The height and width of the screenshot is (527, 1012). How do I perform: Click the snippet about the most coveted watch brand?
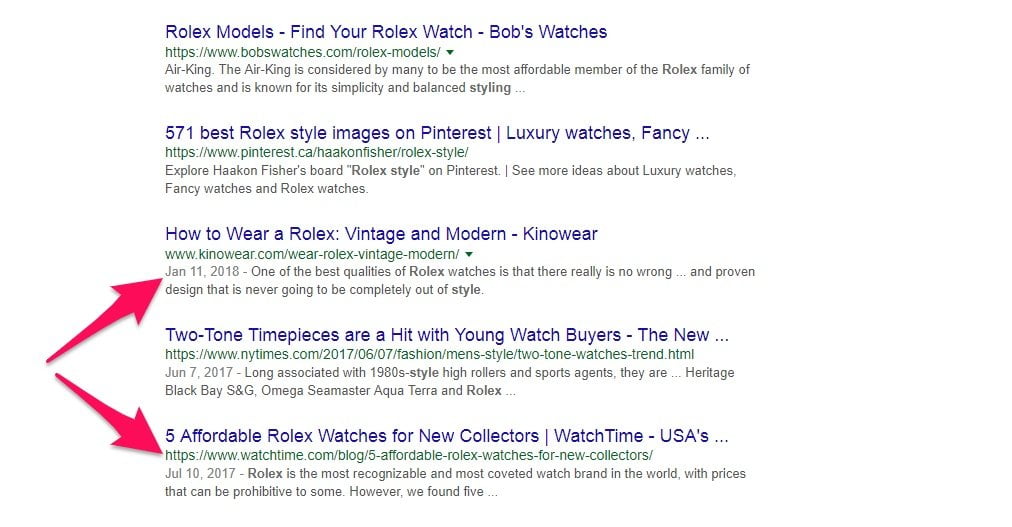pyautogui.click(x=456, y=482)
